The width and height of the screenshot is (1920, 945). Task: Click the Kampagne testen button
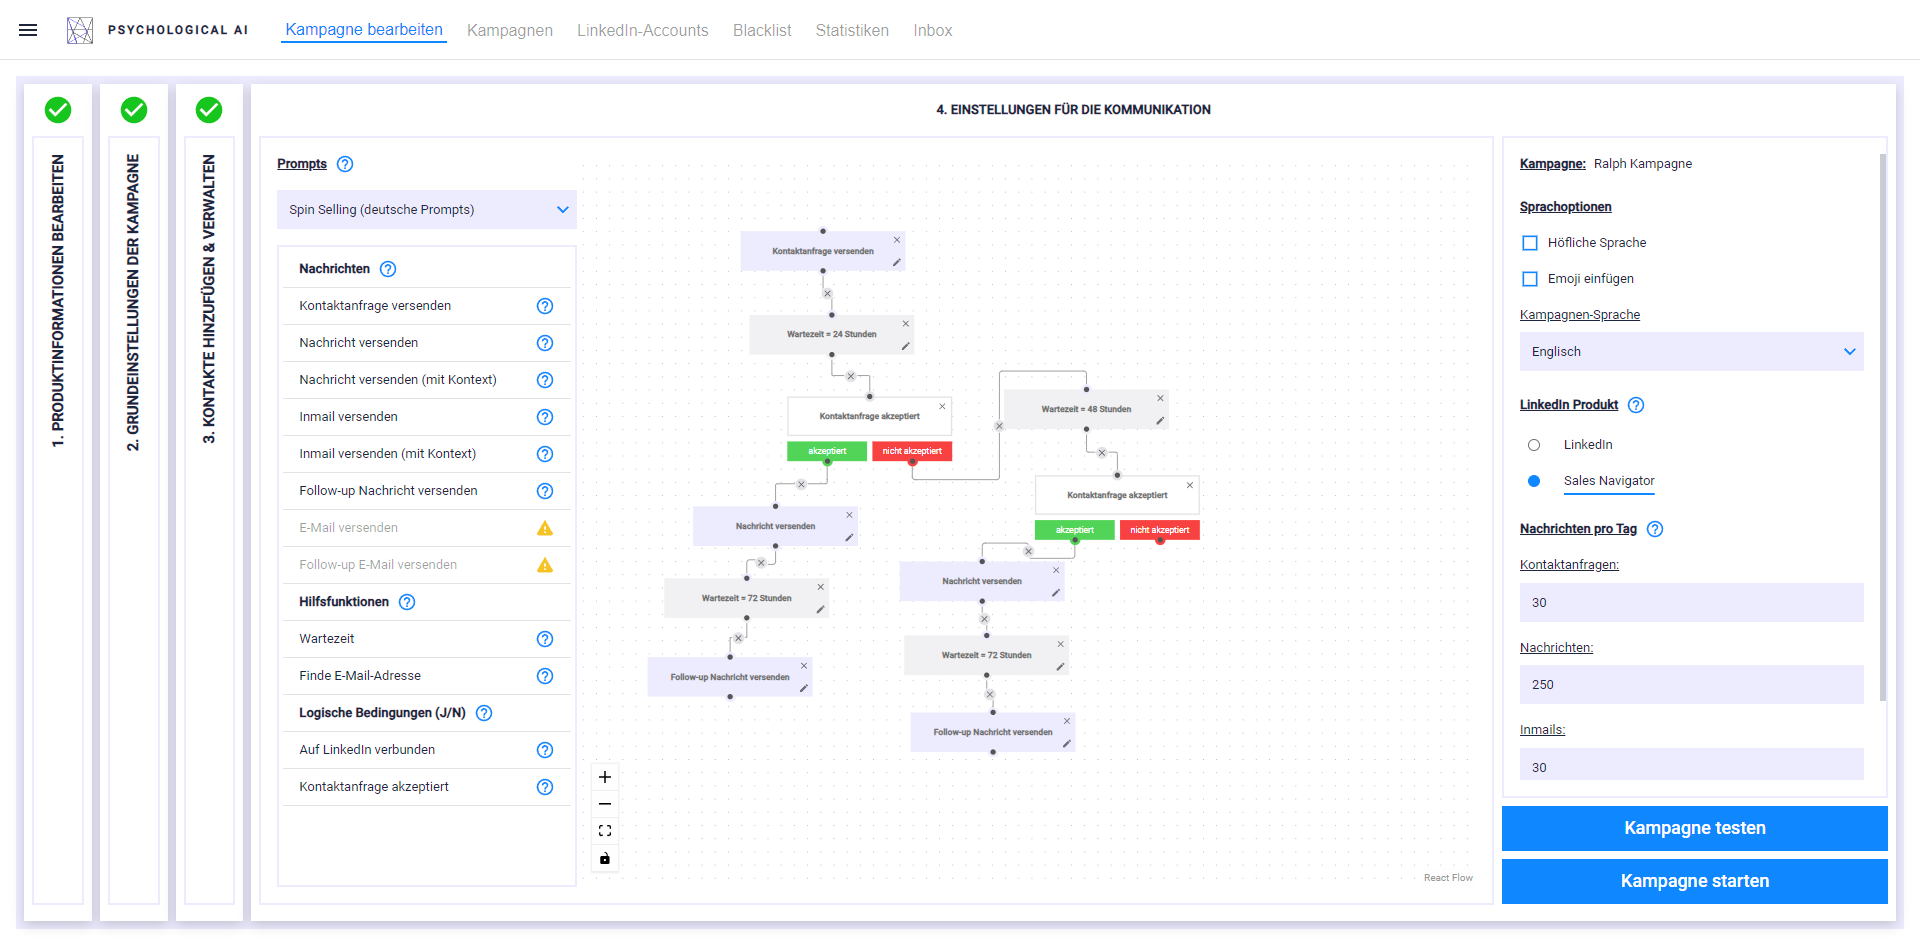pos(1695,828)
